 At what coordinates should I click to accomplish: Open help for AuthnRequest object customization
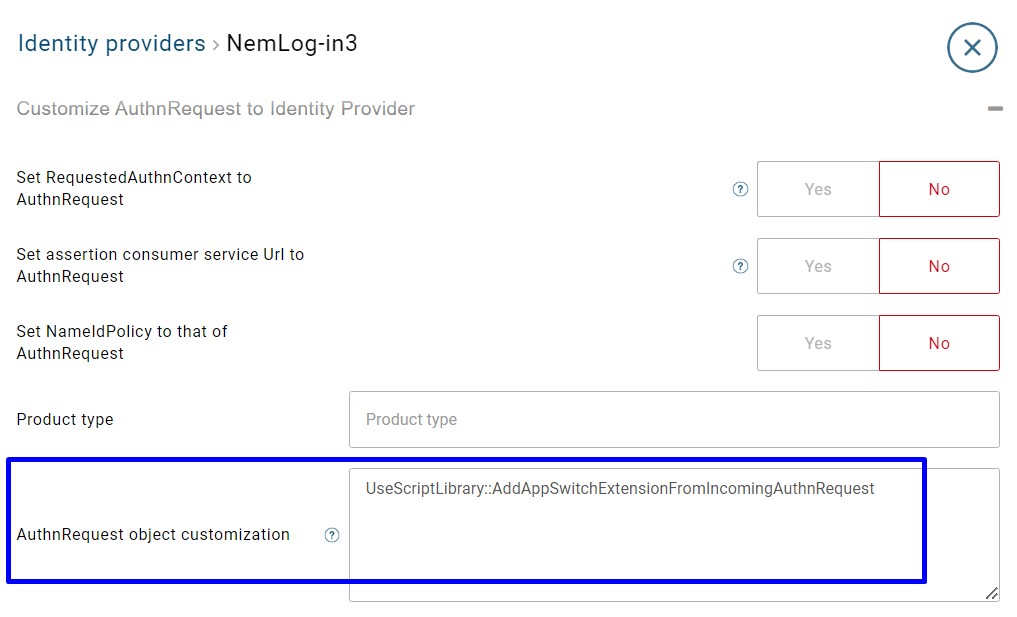[x=331, y=535]
